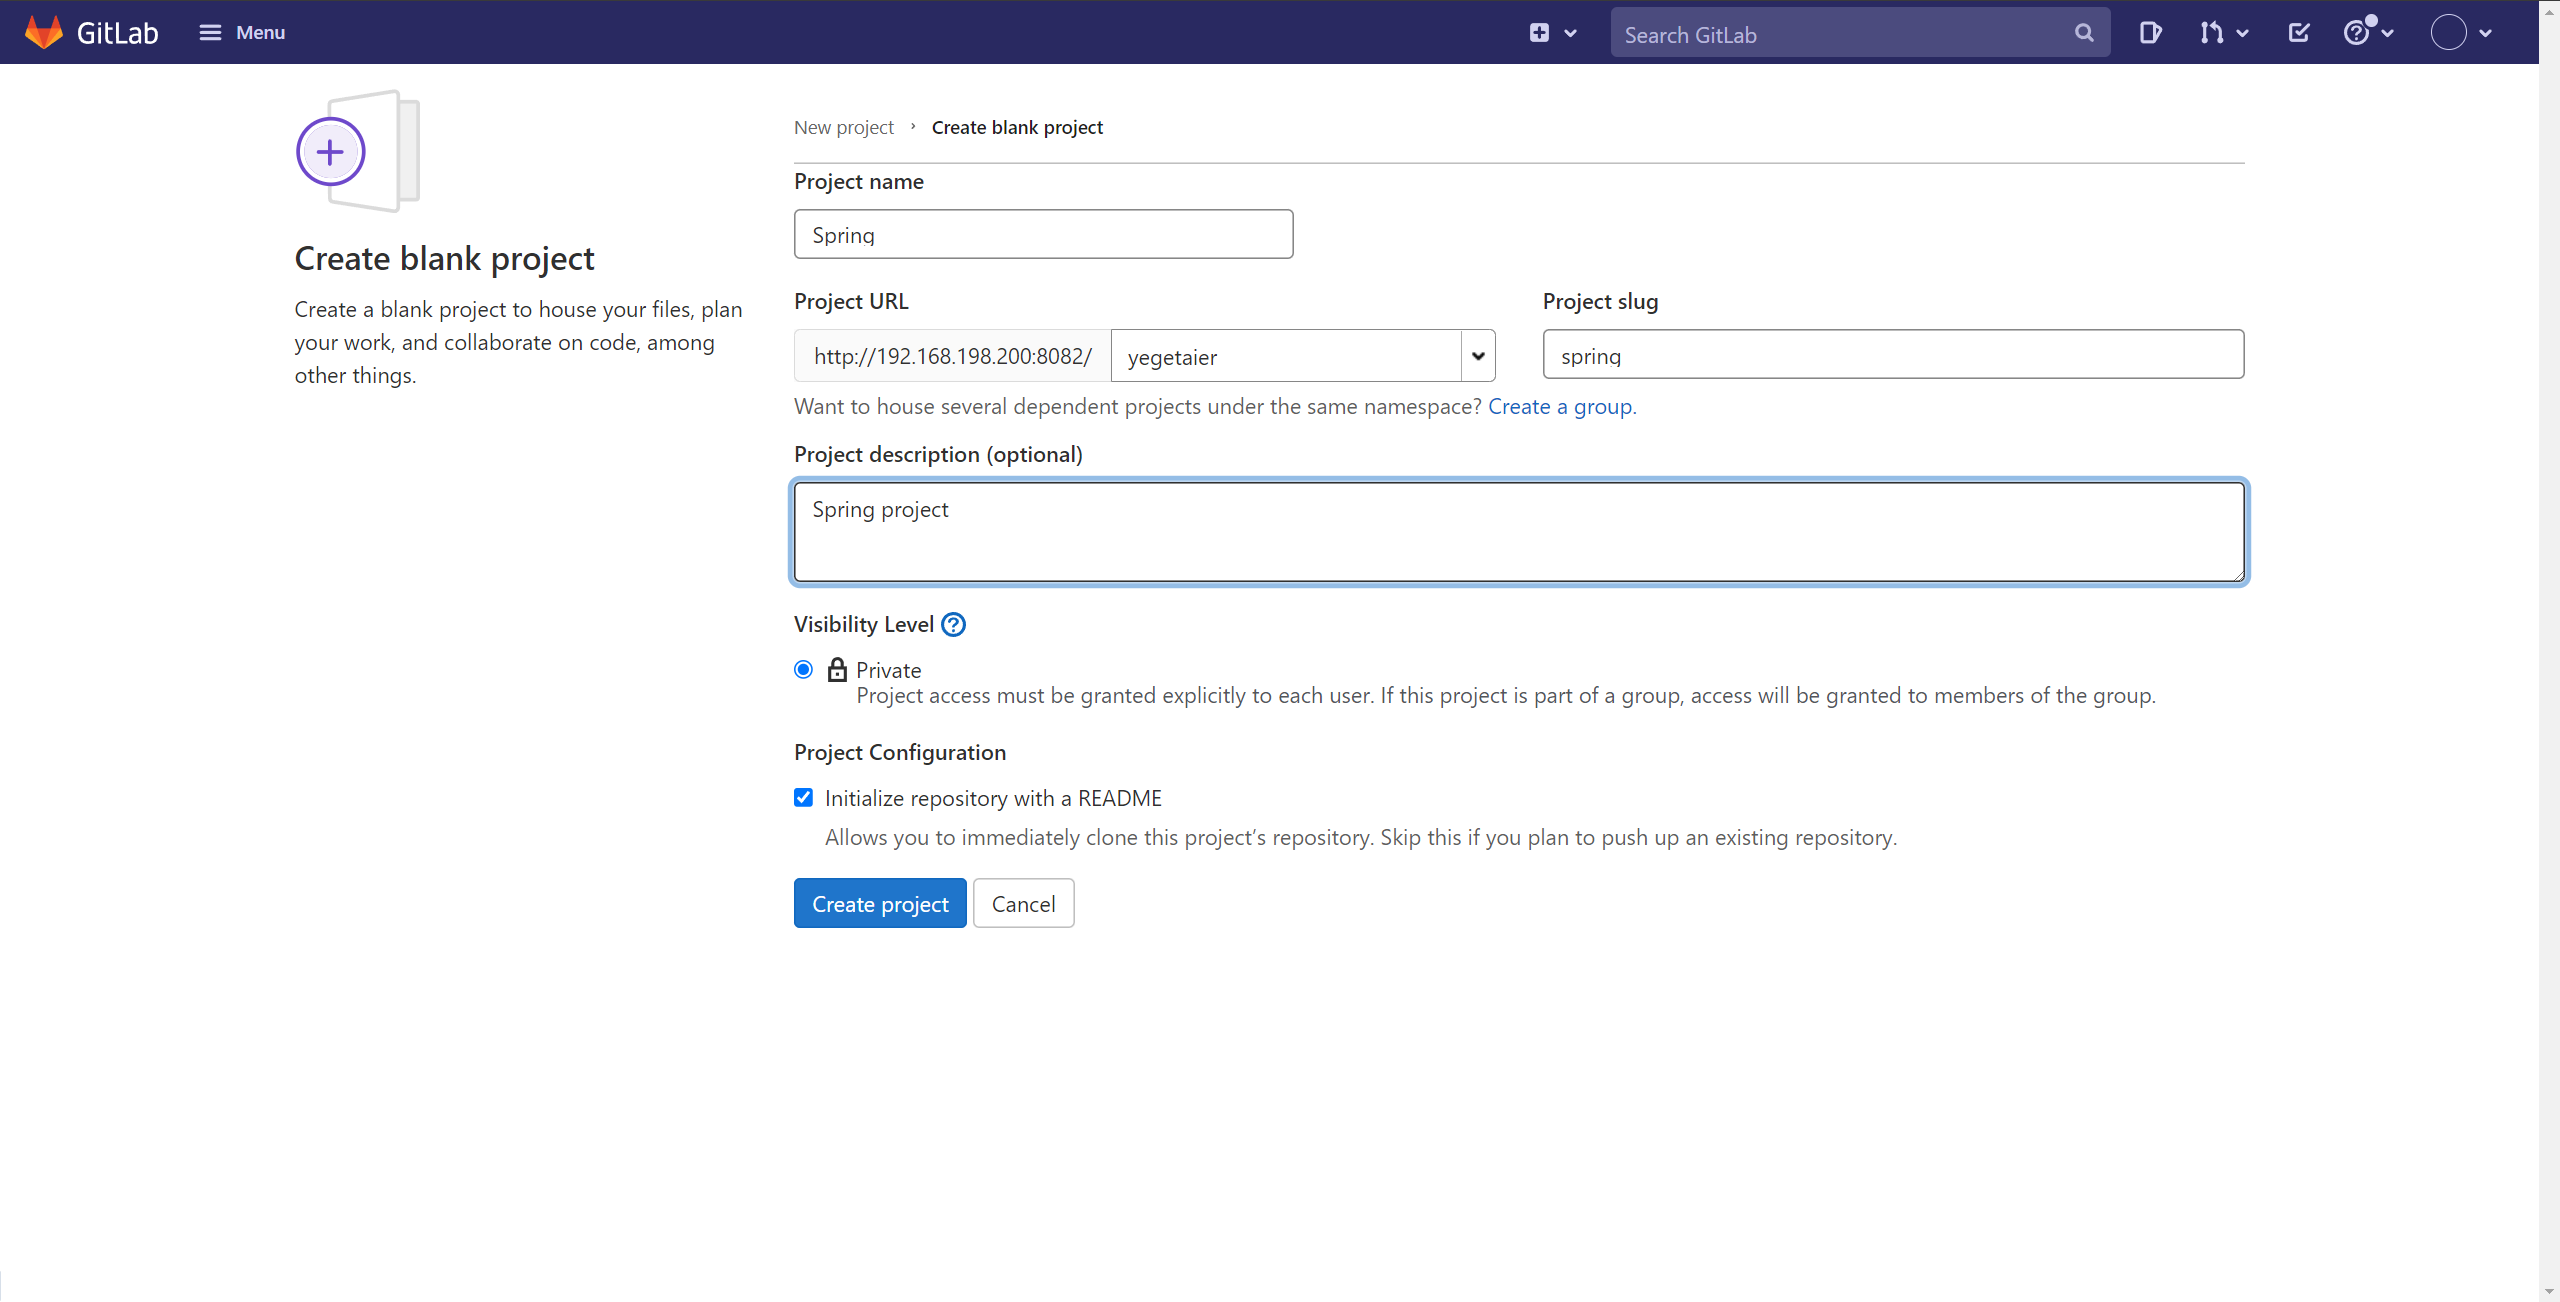Image resolution: width=2560 pixels, height=1302 pixels.
Task: Open the Help question mark menu
Action: coord(2357,33)
